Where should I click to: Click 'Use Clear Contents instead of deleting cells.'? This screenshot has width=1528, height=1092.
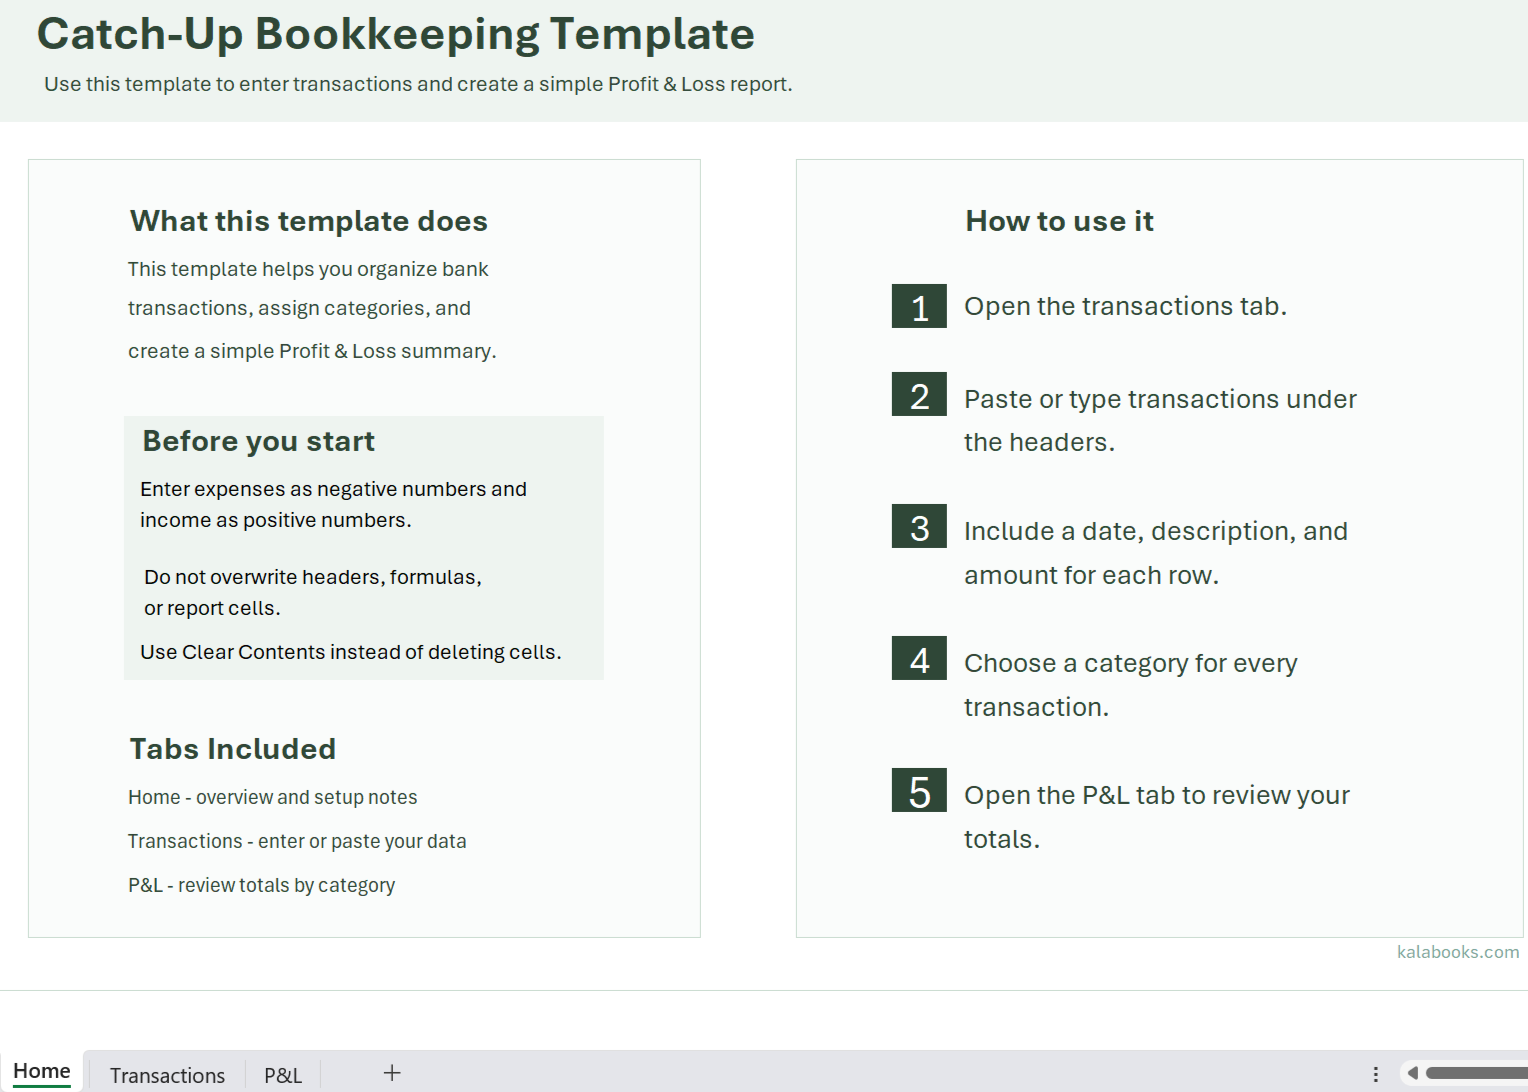(x=350, y=652)
